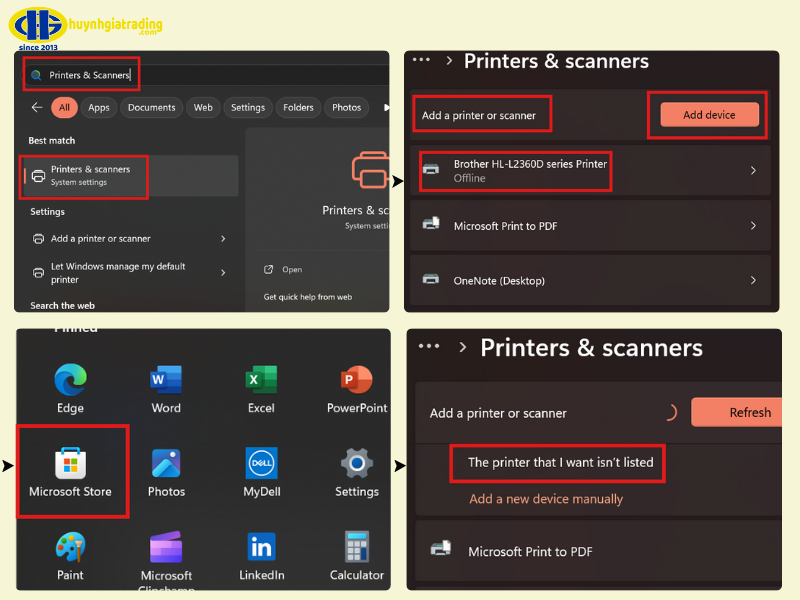Expand the Brother HL-L2360D series Printer entry

[x=752, y=171]
